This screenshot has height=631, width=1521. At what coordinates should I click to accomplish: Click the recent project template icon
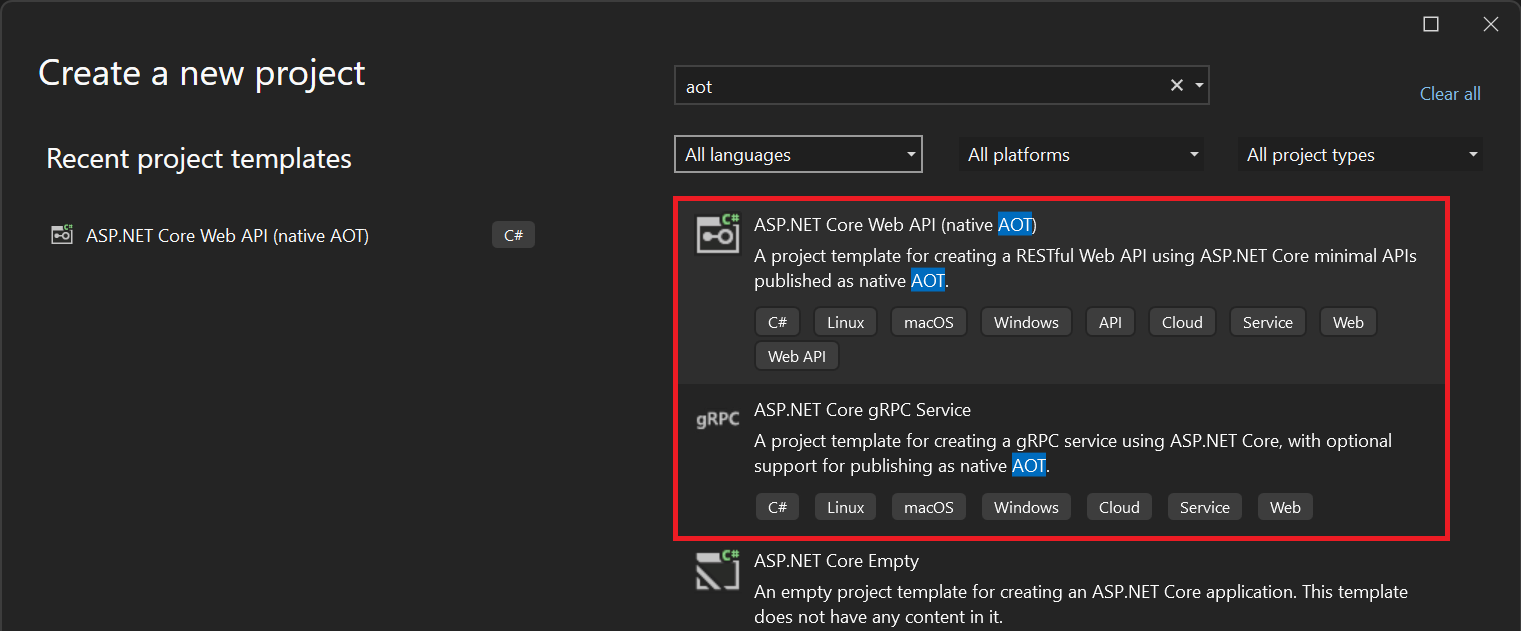click(x=61, y=234)
